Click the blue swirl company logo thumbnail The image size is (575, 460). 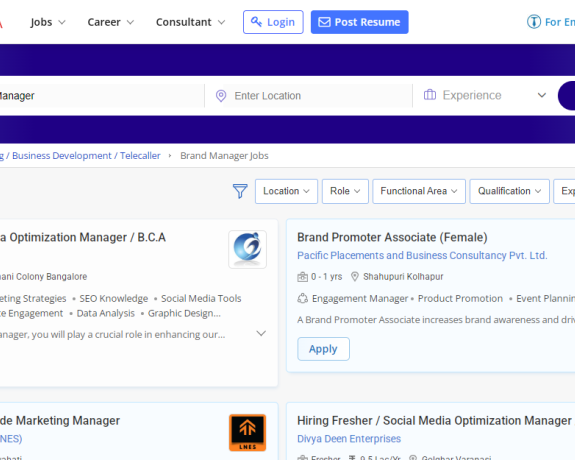248,249
